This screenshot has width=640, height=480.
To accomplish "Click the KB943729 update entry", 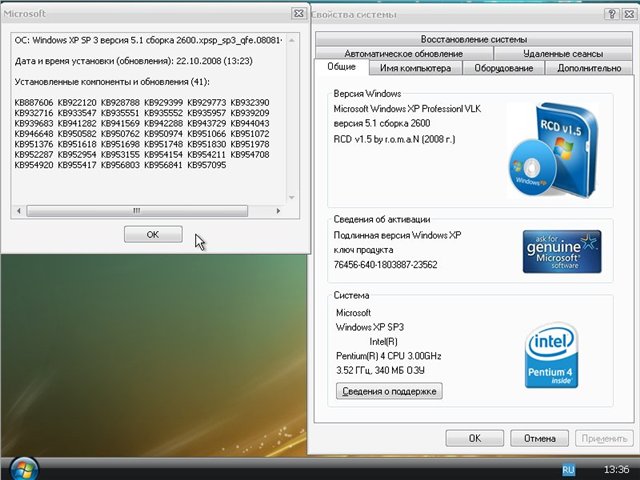I will click(207, 123).
